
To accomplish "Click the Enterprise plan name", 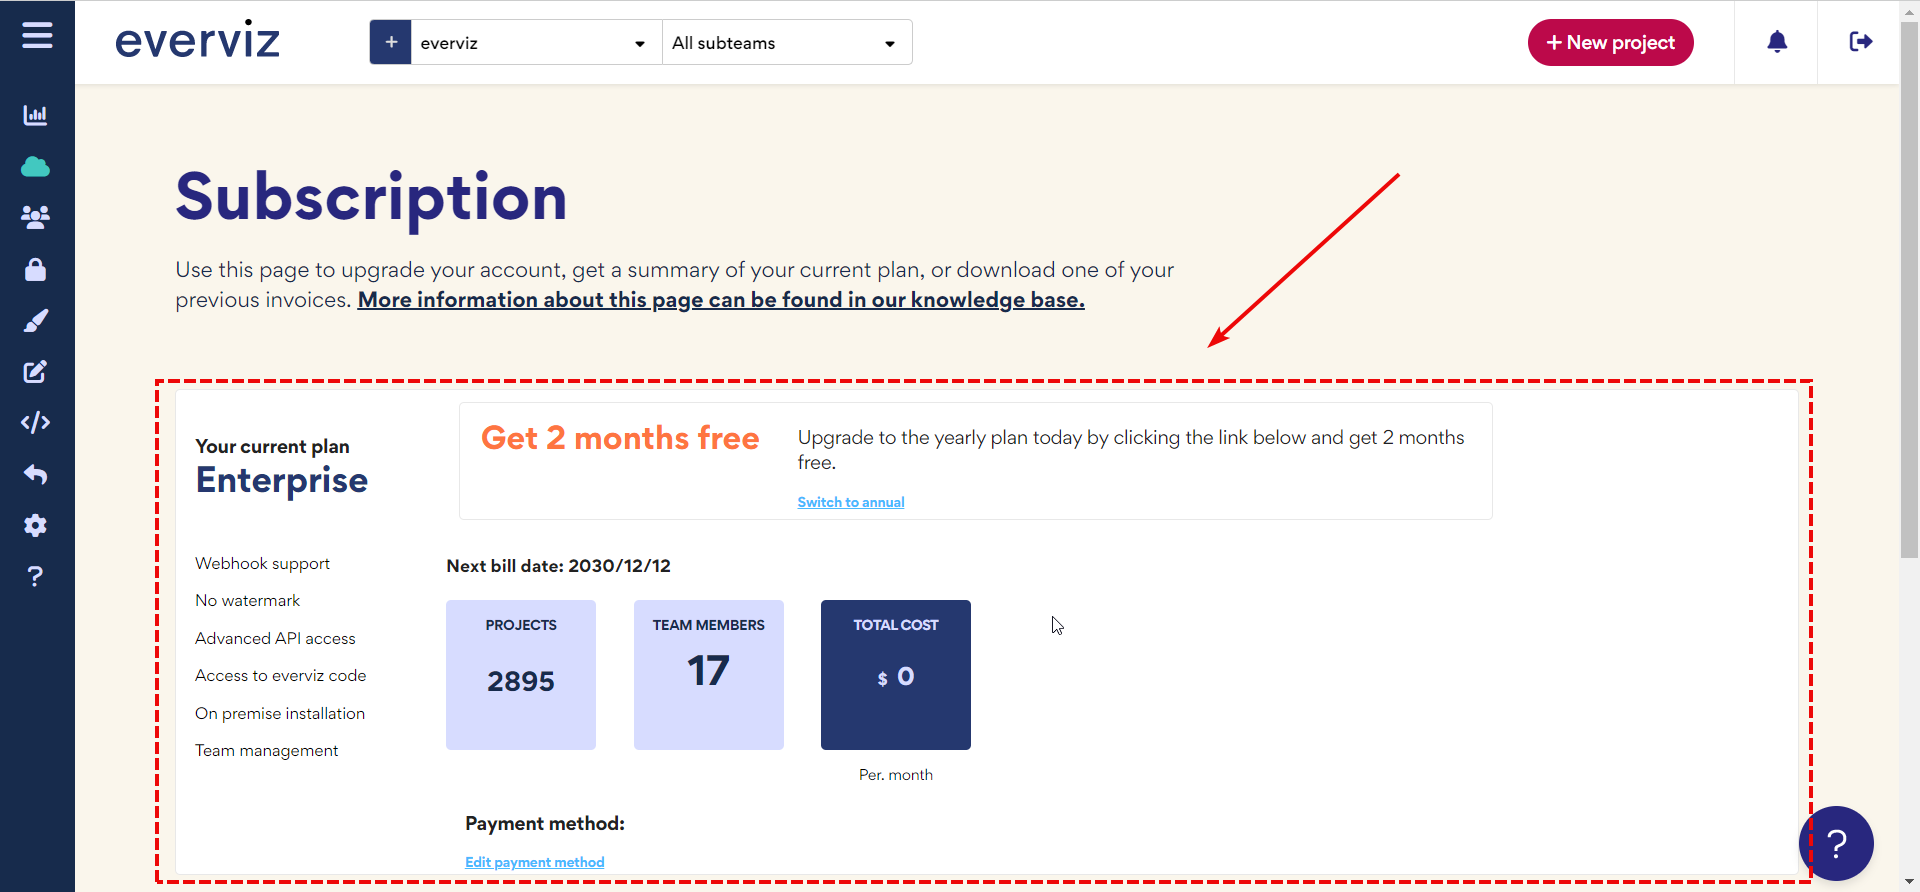I will (x=282, y=481).
